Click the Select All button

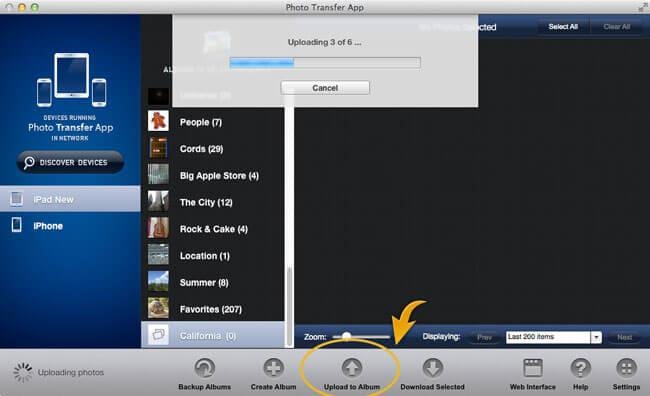click(x=563, y=27)
